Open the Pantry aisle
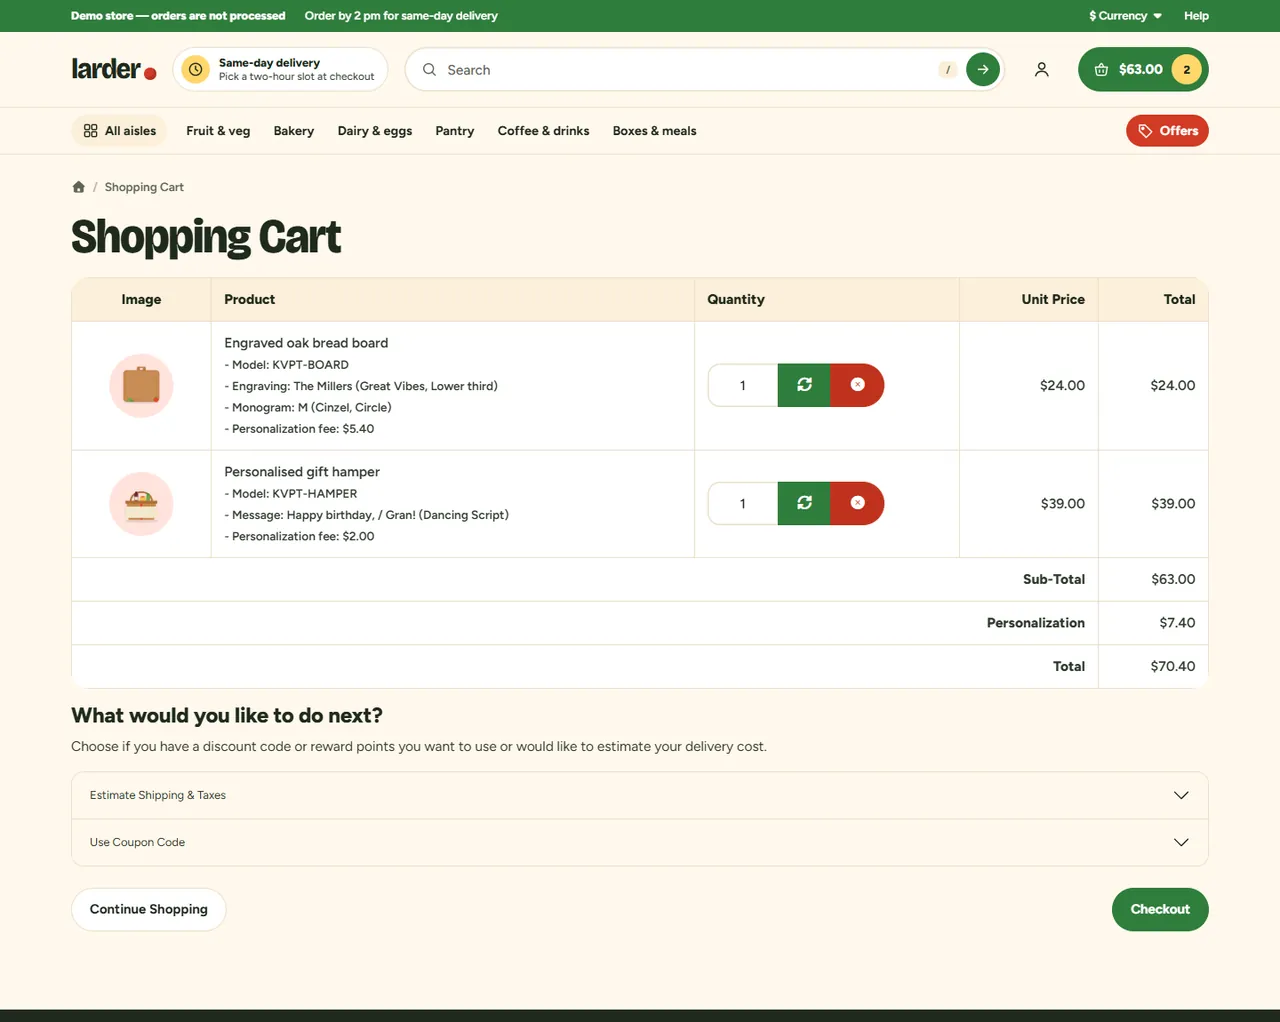 455,131
